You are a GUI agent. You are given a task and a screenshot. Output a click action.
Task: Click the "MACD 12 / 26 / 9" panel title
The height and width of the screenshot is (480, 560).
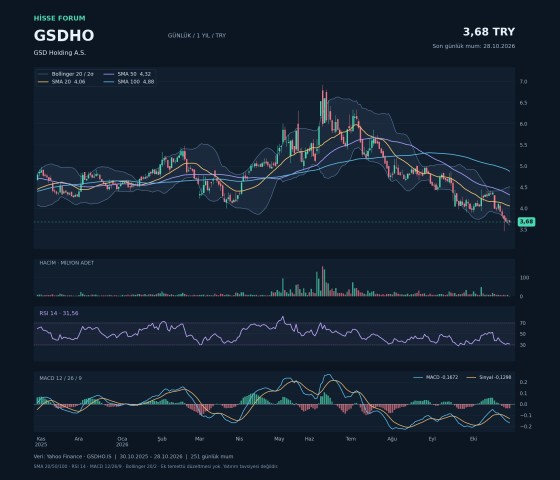click(61, 378)
